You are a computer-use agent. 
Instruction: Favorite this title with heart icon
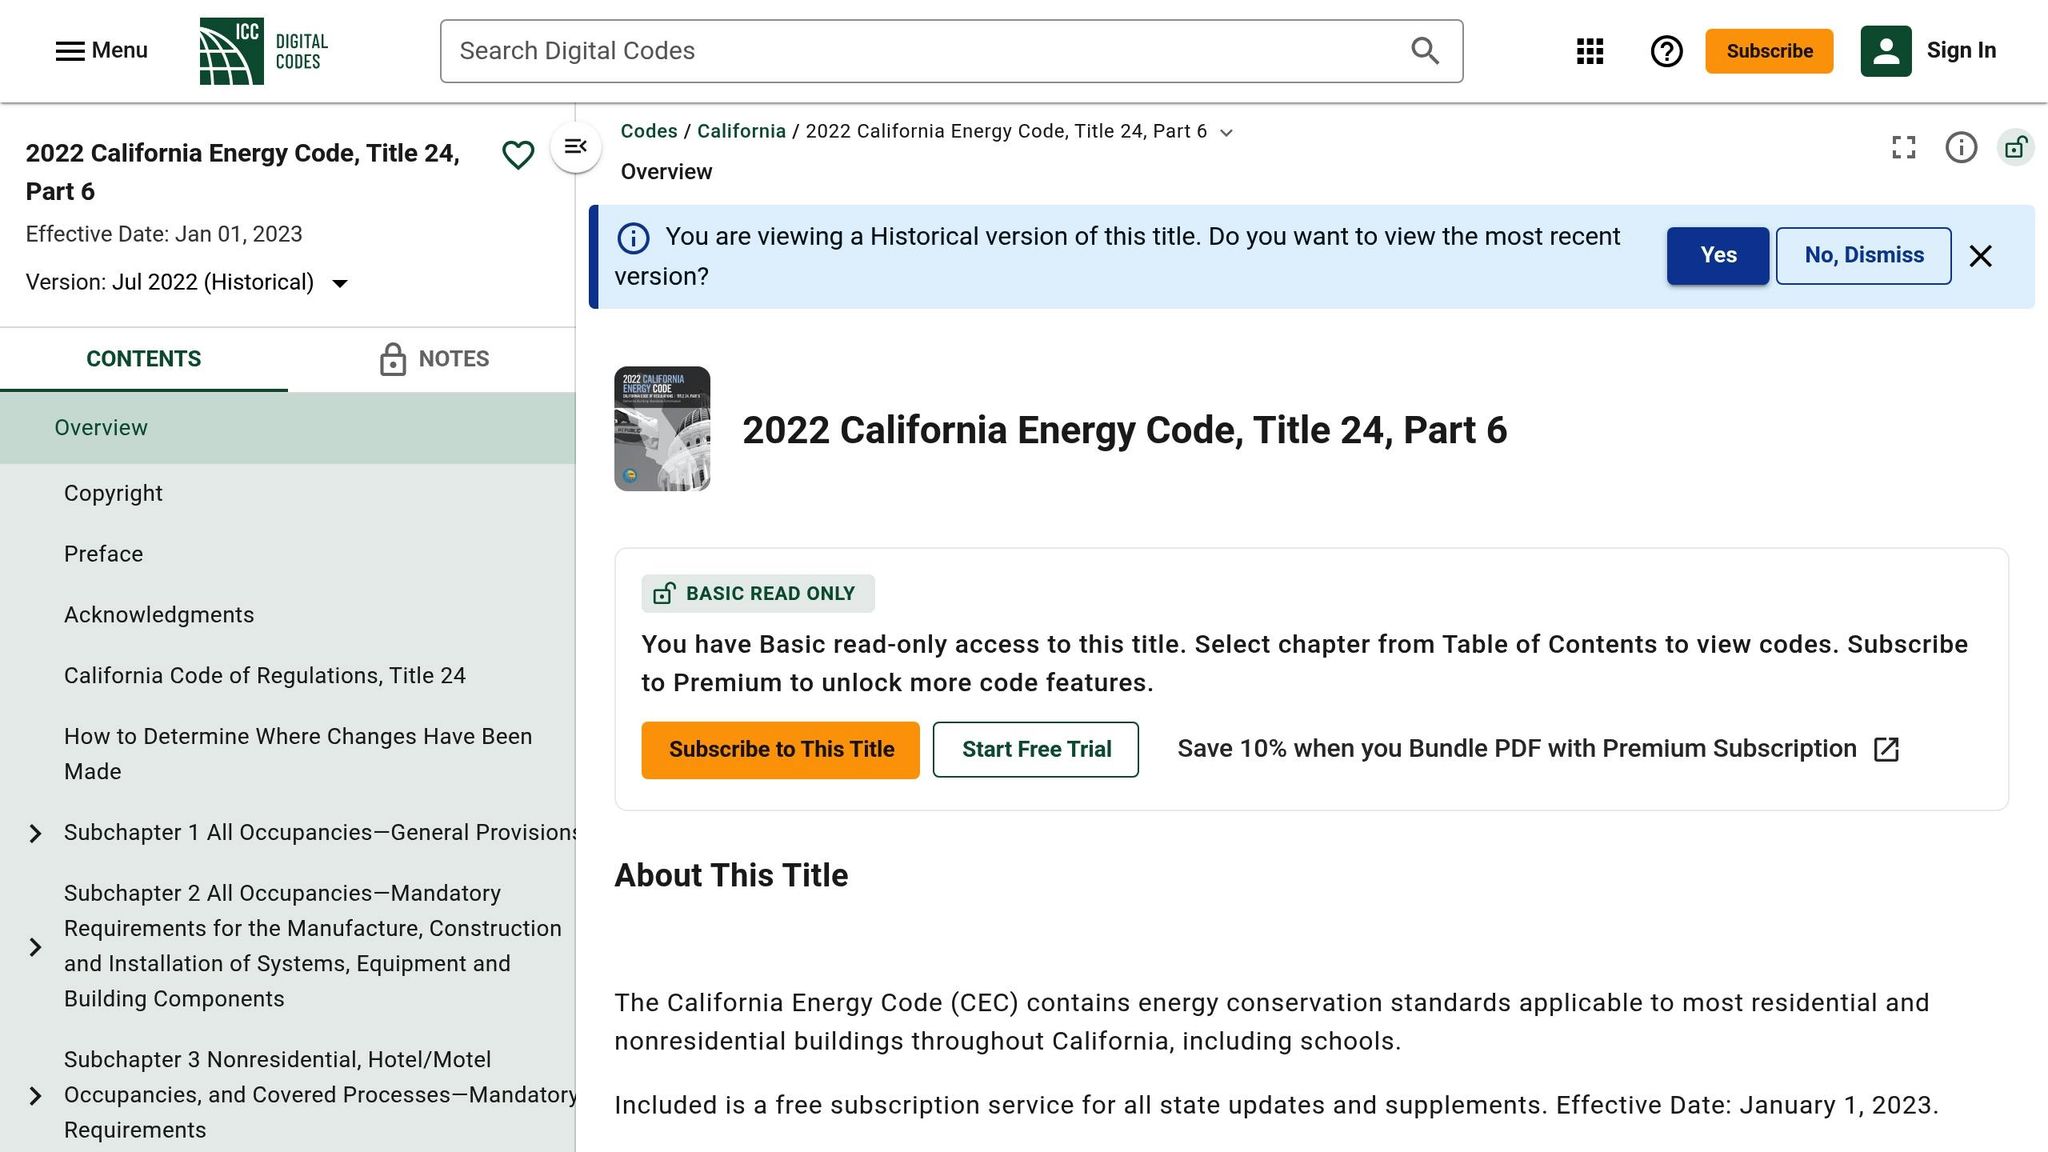[x=517, y=155]
